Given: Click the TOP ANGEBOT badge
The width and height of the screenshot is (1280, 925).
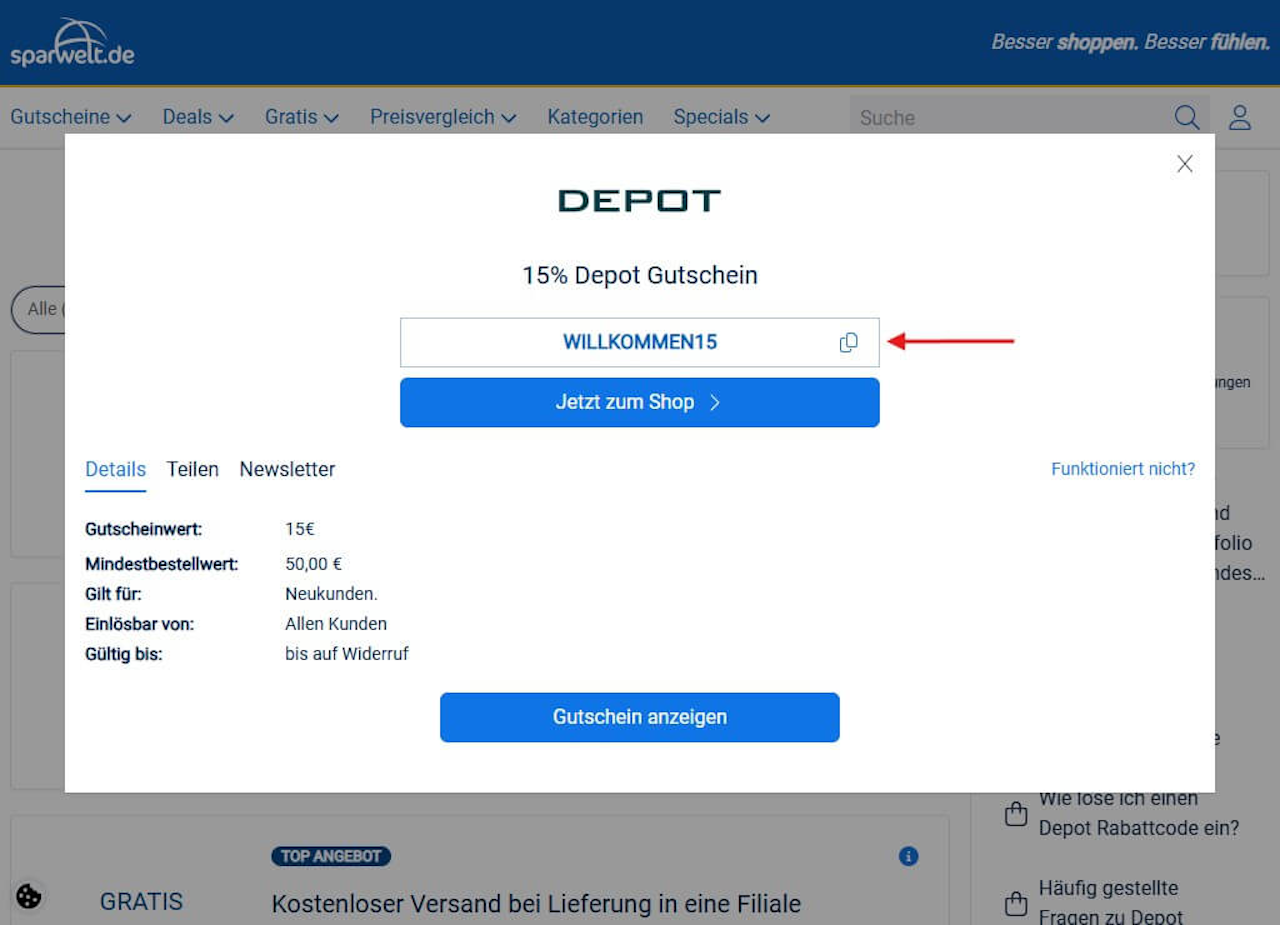Looking at the screenshot, I should coord(331,856).
